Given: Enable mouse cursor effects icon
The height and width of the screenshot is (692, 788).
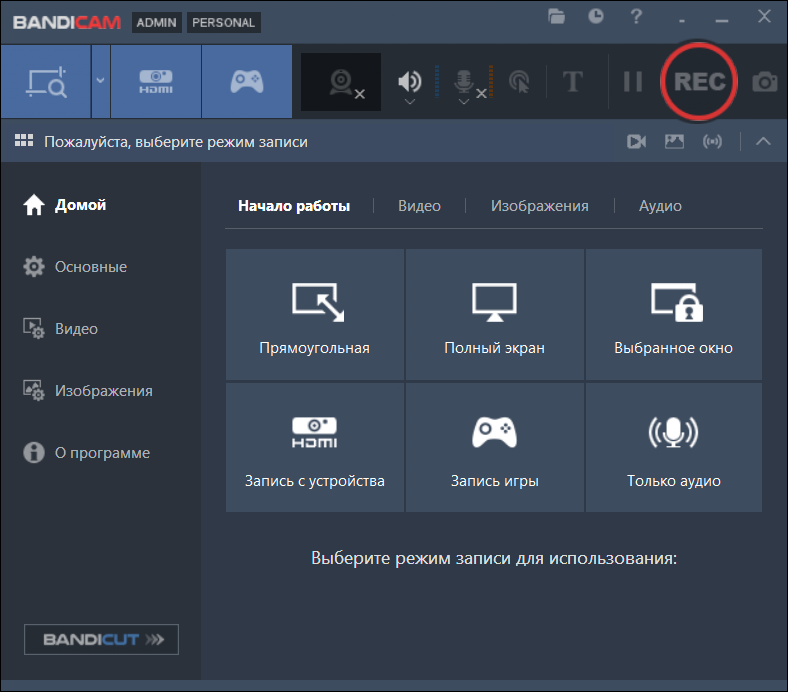Looking at the screenshot, I should (519, 82).
